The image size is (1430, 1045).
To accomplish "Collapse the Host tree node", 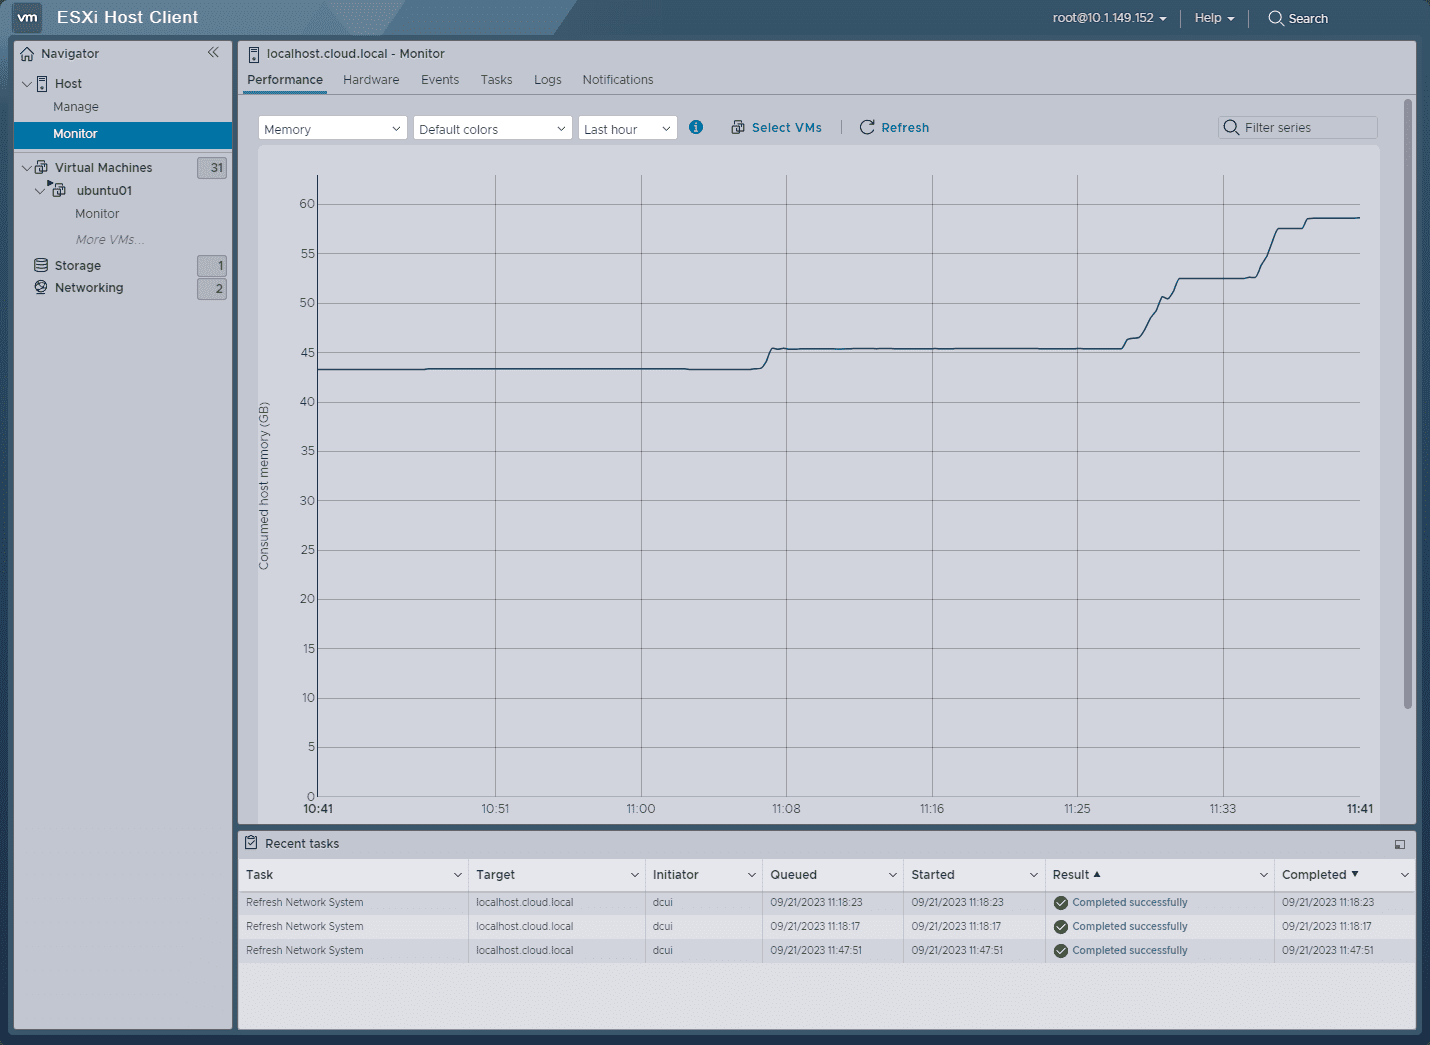I will pyautogui.click(x=26, y=83).
